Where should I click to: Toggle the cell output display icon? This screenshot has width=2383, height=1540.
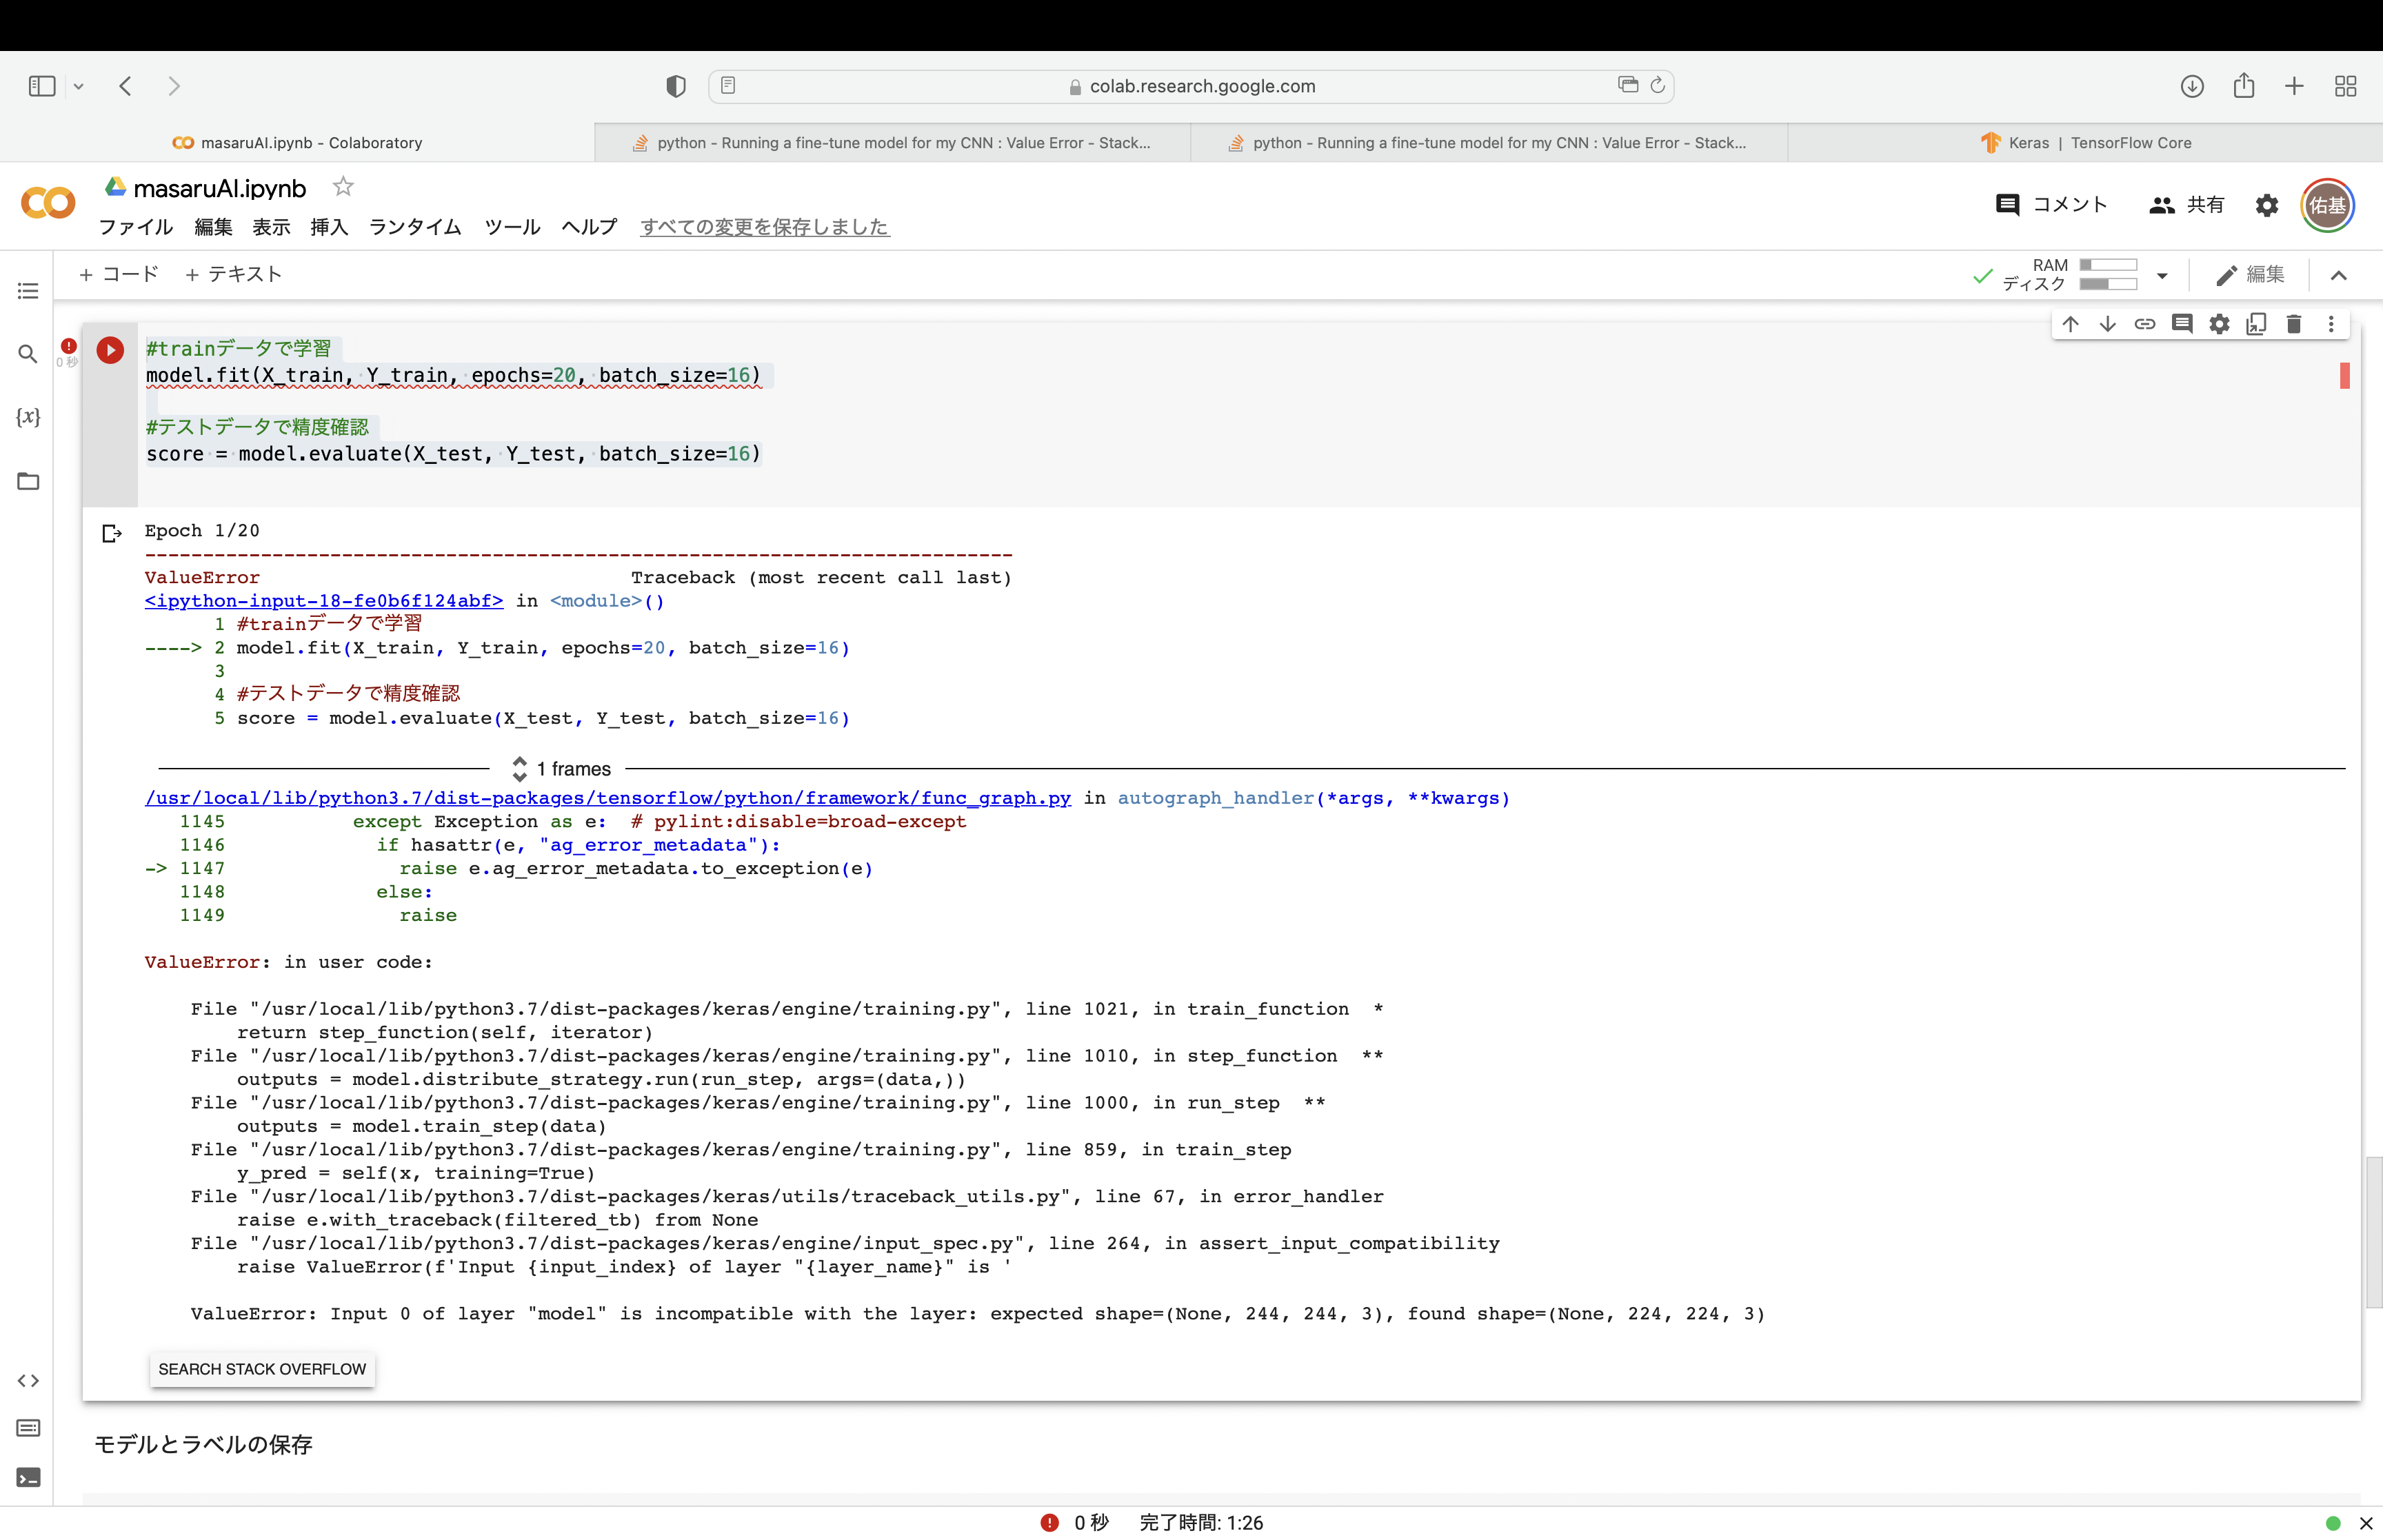click(112, 533)
